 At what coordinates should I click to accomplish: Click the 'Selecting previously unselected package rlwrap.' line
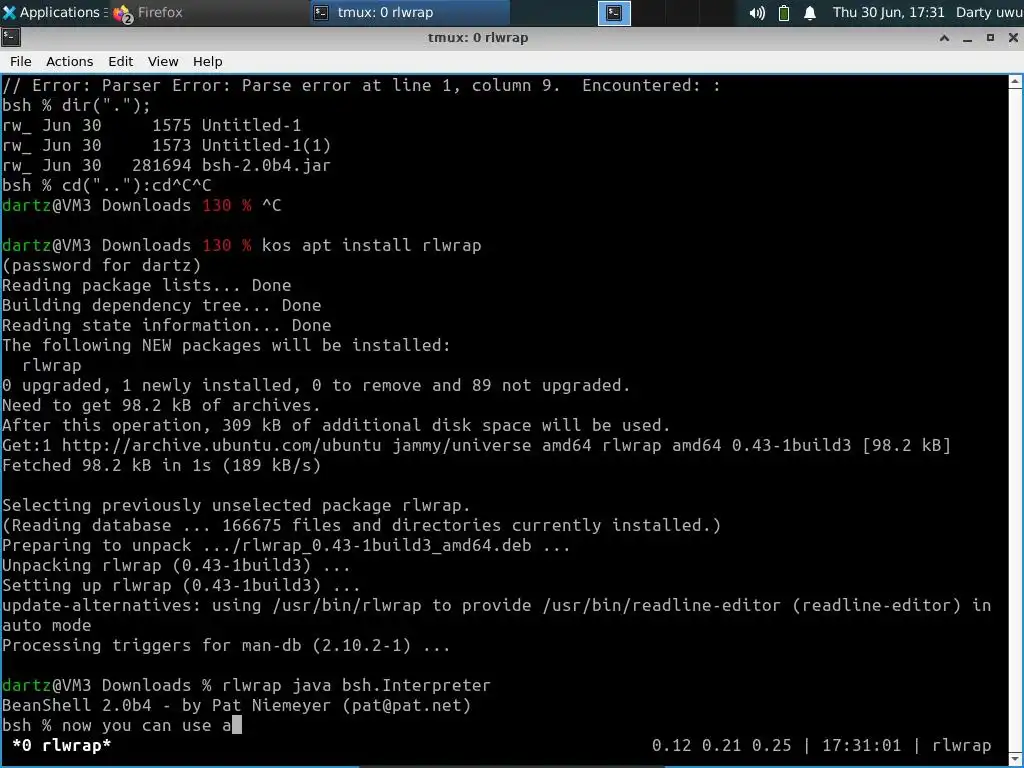tap(236, 505)
